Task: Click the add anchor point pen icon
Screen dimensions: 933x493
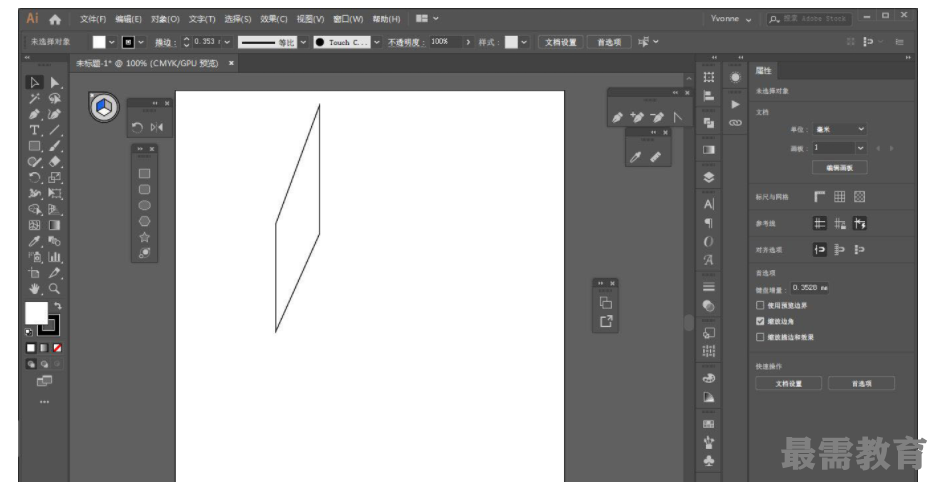Action: tap(637, 118)
